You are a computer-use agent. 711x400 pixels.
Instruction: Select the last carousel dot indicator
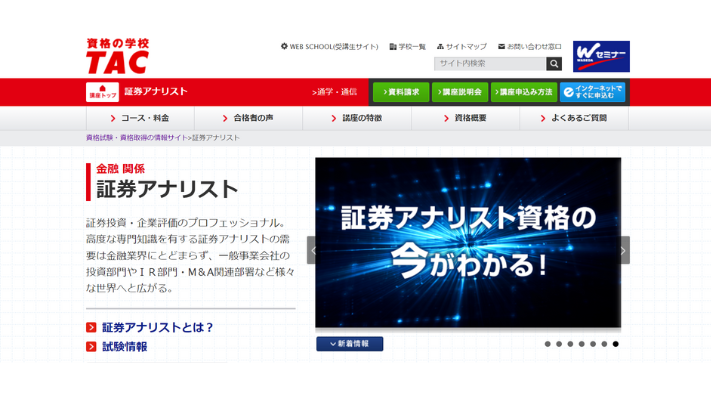click(x=616, y=344)
